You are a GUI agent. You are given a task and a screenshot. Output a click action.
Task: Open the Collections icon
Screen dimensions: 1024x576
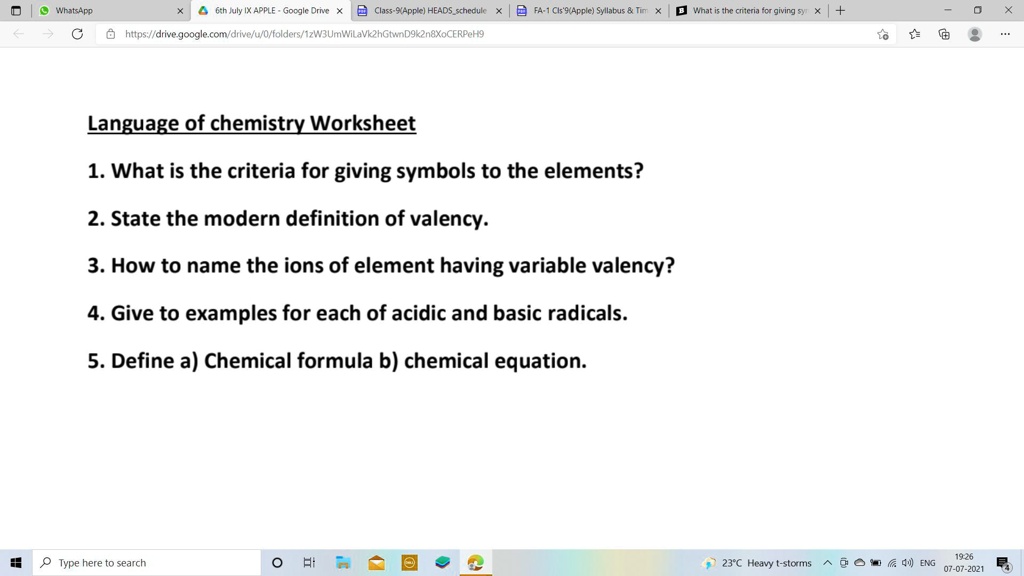click(944, 34)
